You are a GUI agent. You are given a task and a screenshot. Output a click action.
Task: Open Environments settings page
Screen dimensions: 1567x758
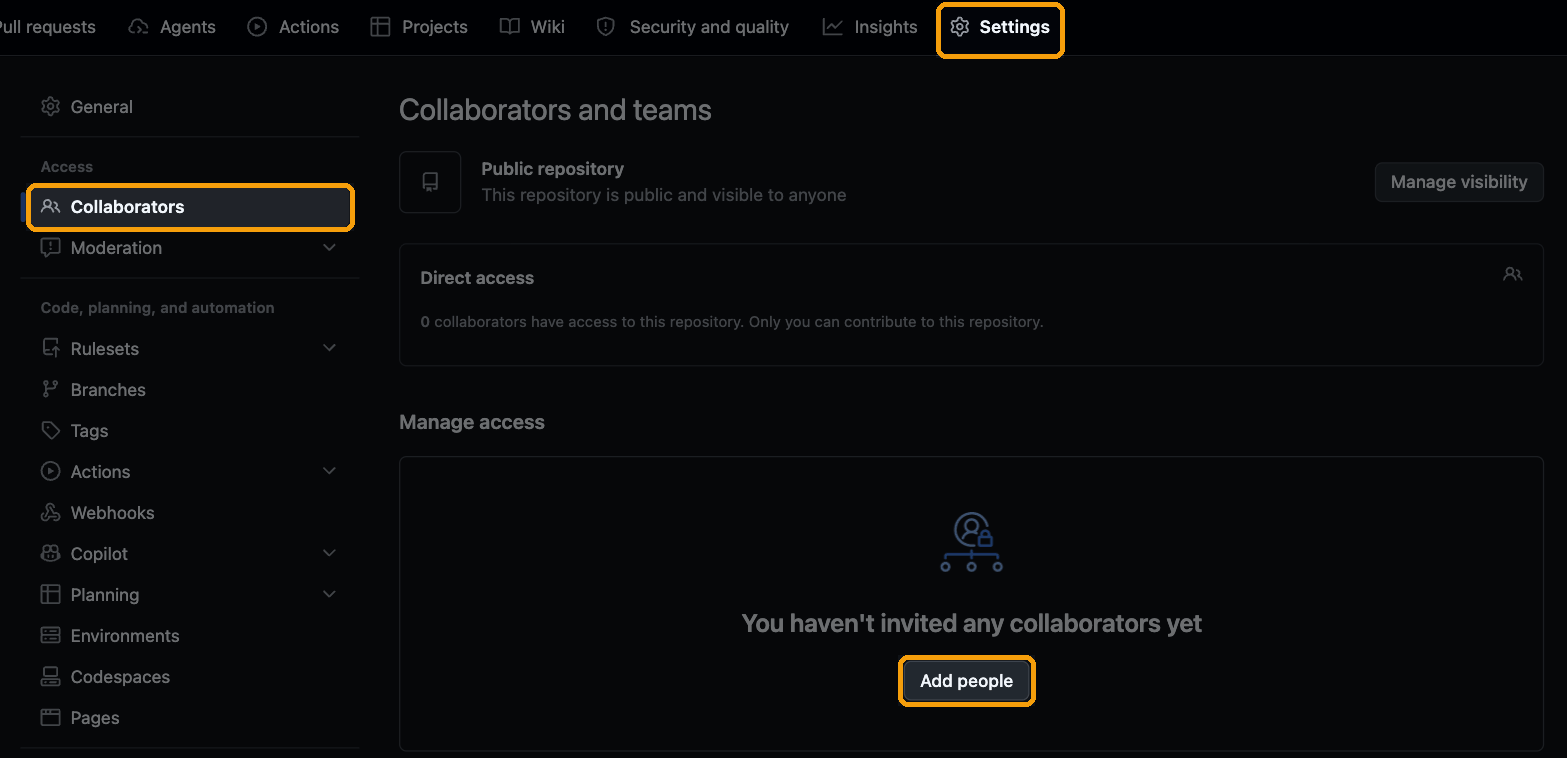(x=190, y=635)
